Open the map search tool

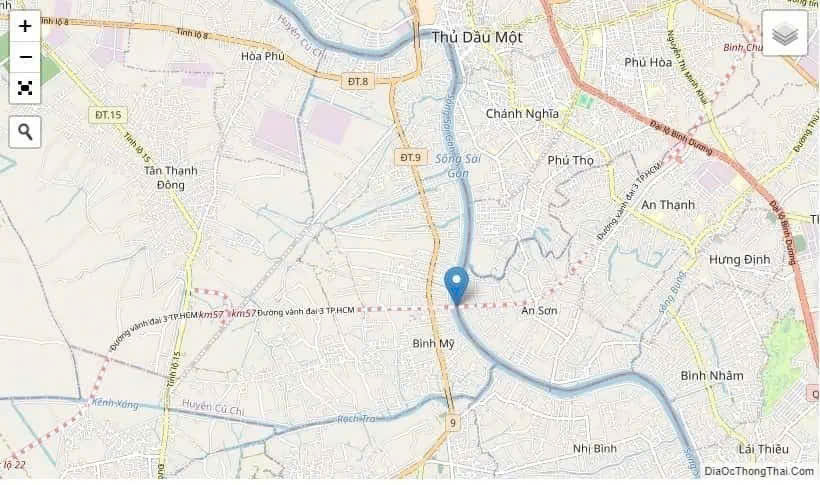pyautogui.click(x=25, y=132)
